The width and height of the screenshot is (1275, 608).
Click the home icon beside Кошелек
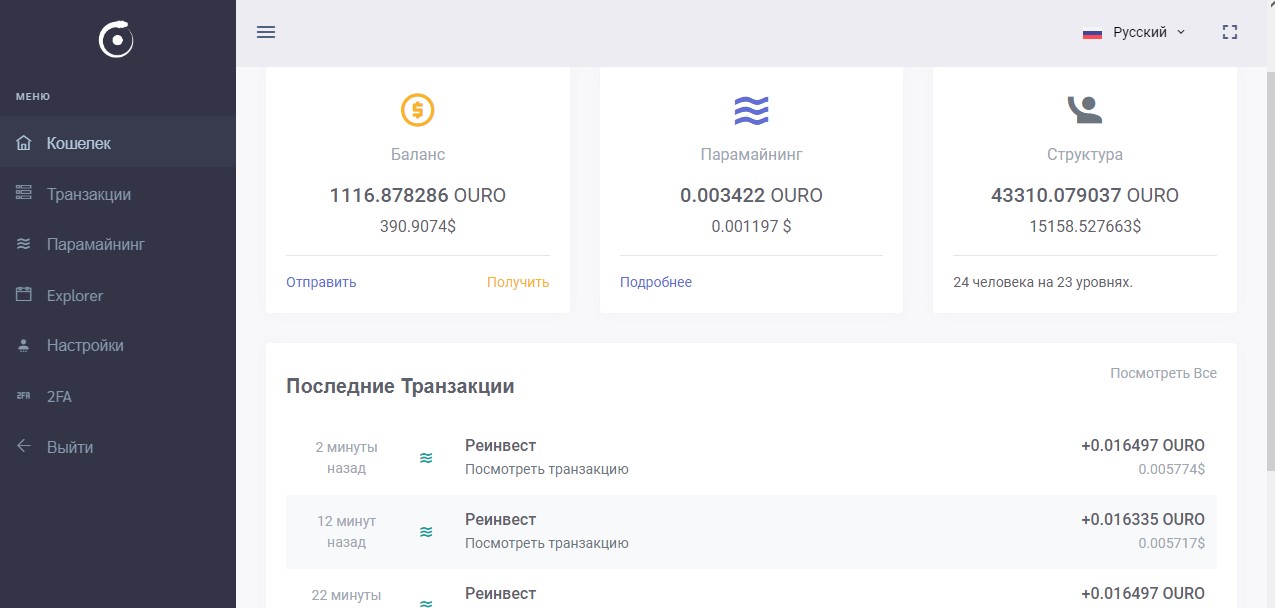click(x=24, y=143)
